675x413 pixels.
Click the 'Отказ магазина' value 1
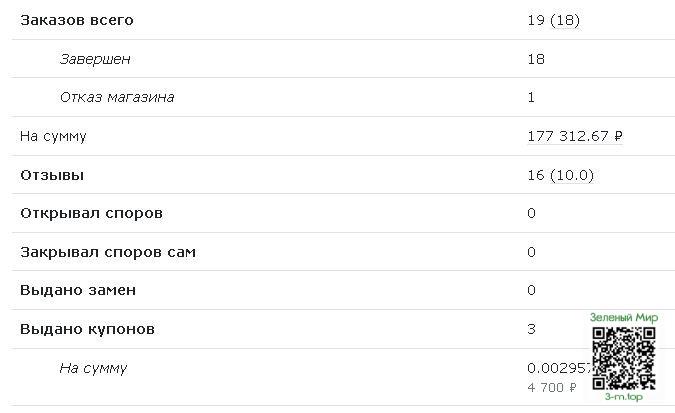click(531, 97)
